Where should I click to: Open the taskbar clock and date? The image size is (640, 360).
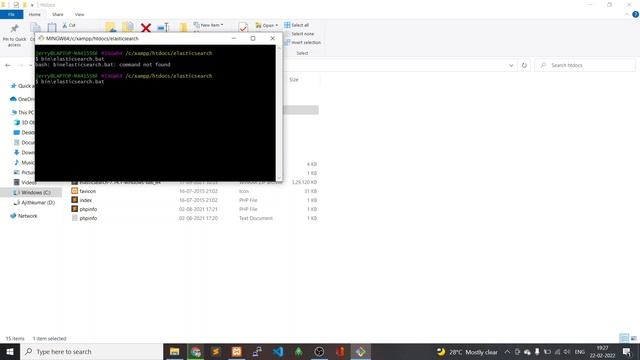point(602,351)
